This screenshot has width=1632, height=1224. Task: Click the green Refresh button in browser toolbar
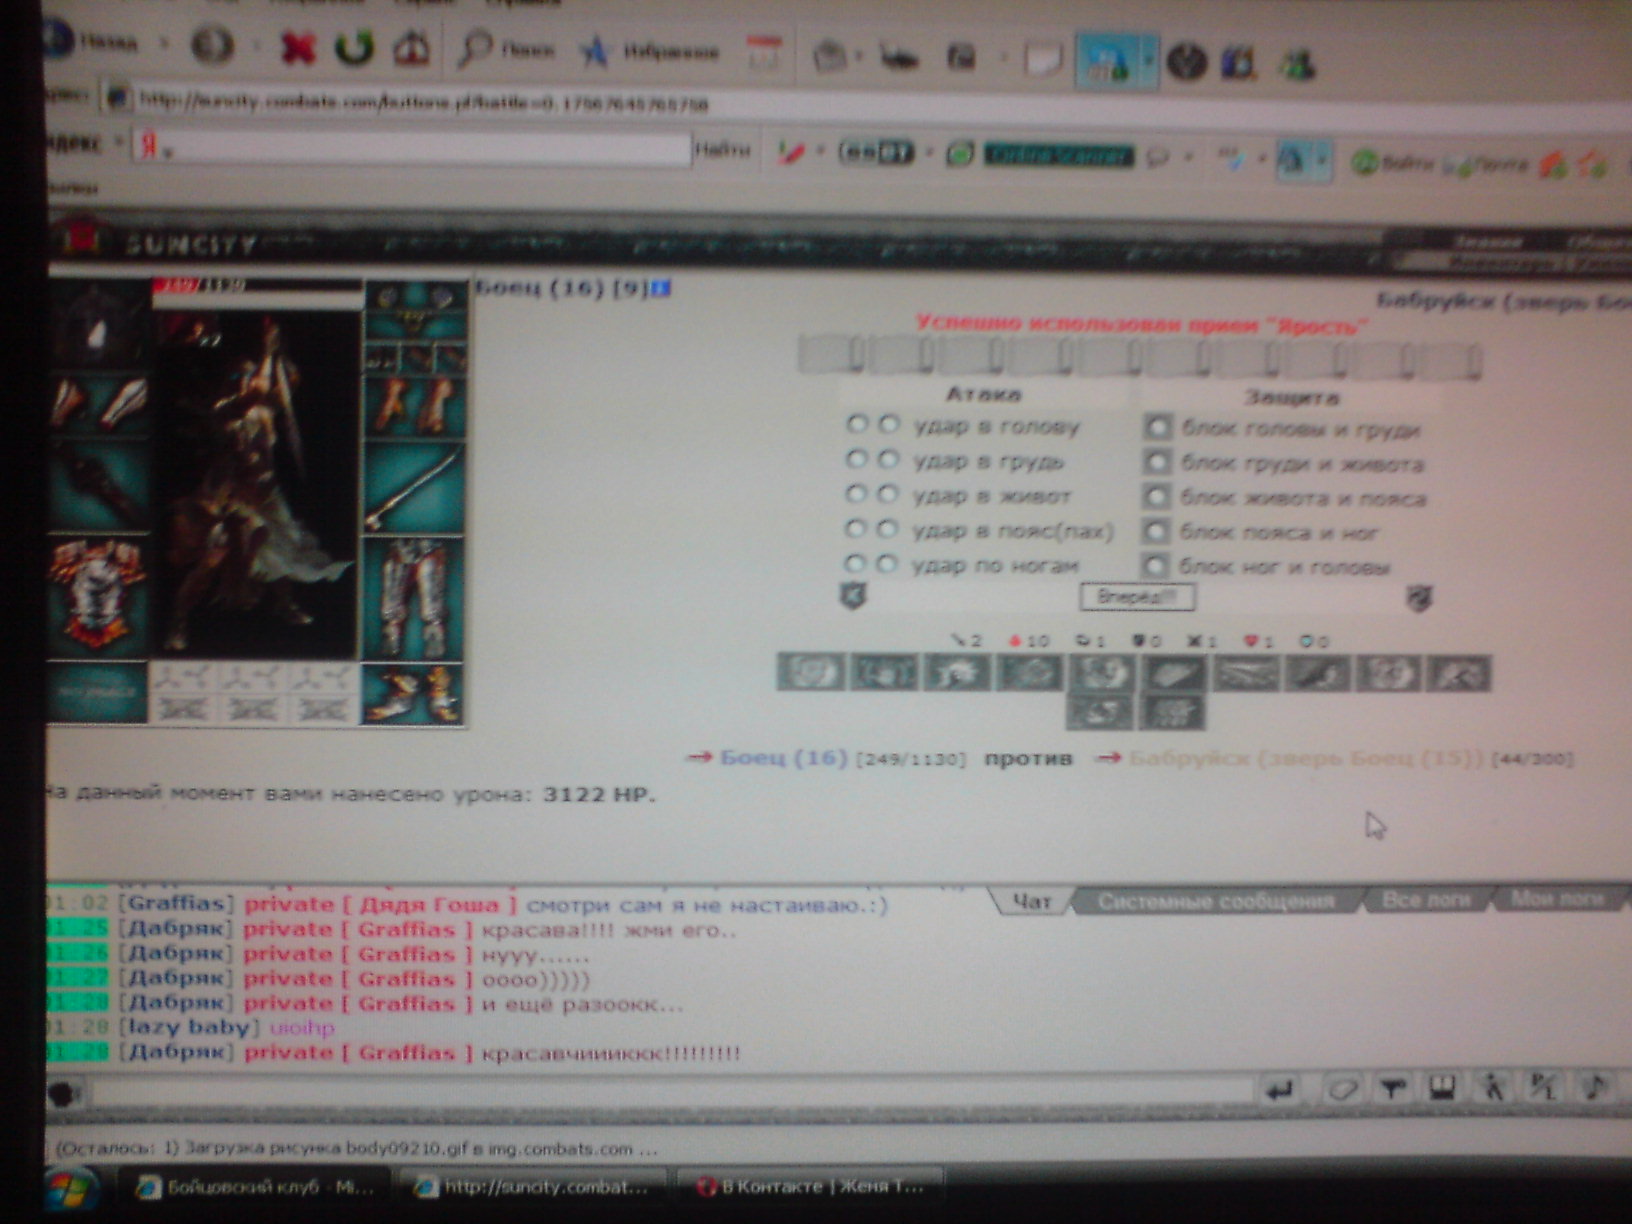click(353, 47)
